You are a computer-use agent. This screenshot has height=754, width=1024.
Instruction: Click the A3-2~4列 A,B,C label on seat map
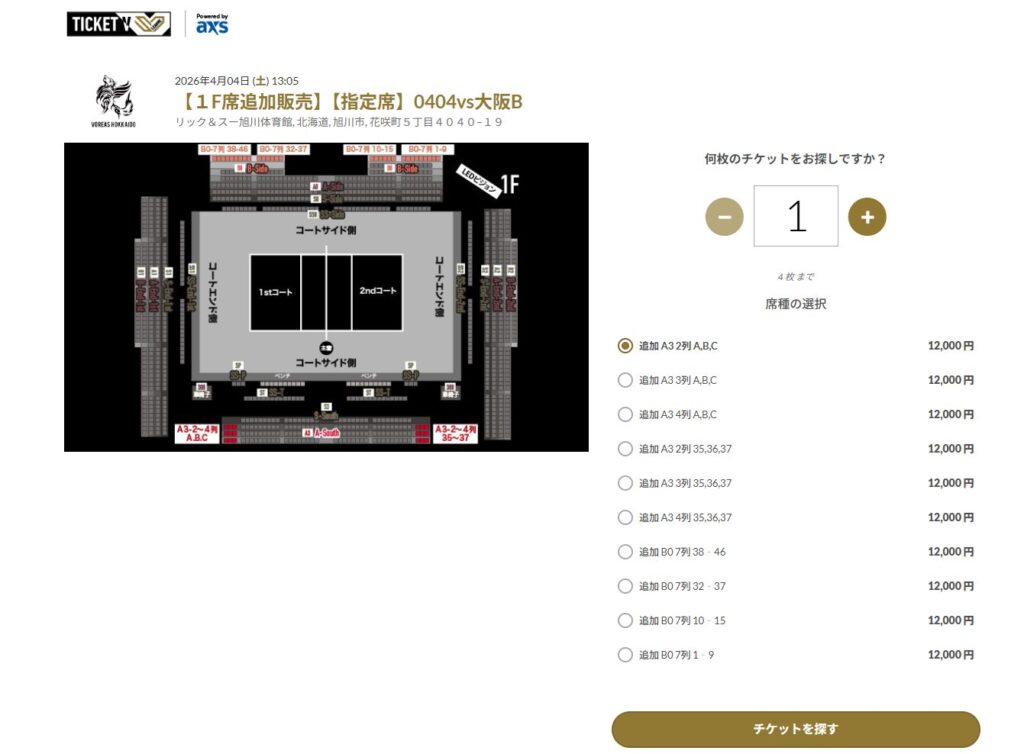[197, 433]
